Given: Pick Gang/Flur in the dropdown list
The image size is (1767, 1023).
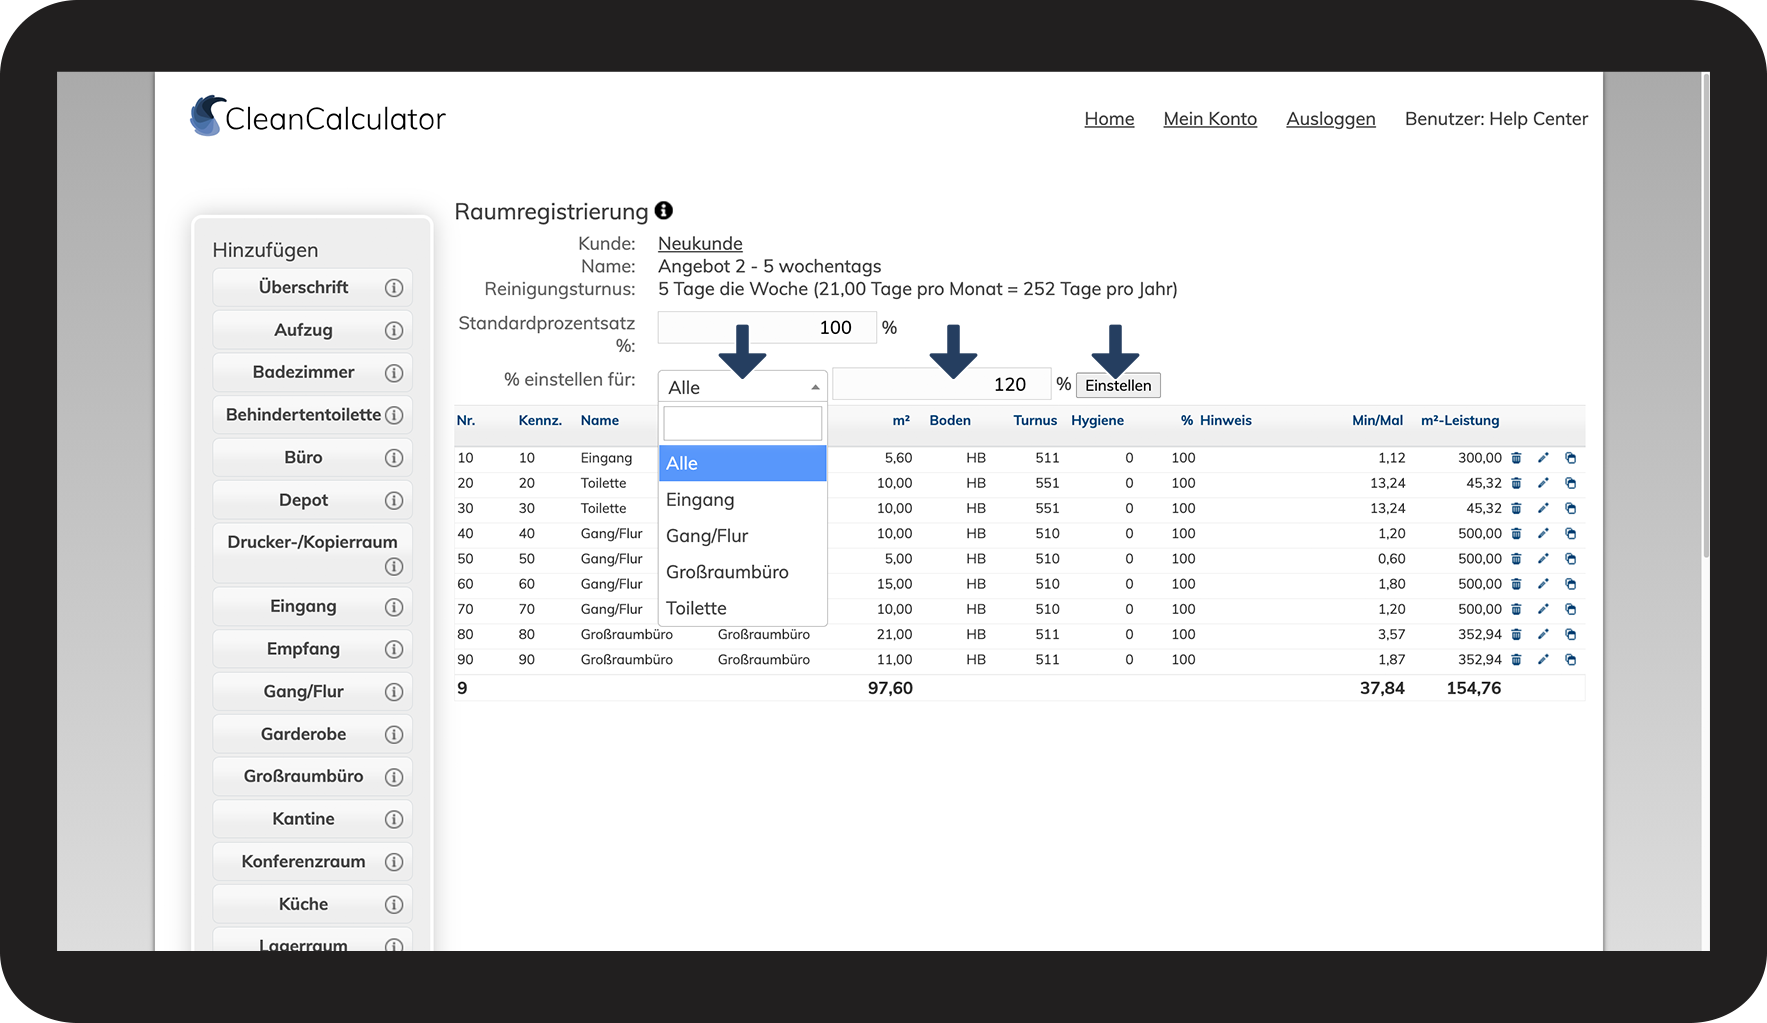Looking at the screenshot, I should (707, 536).
